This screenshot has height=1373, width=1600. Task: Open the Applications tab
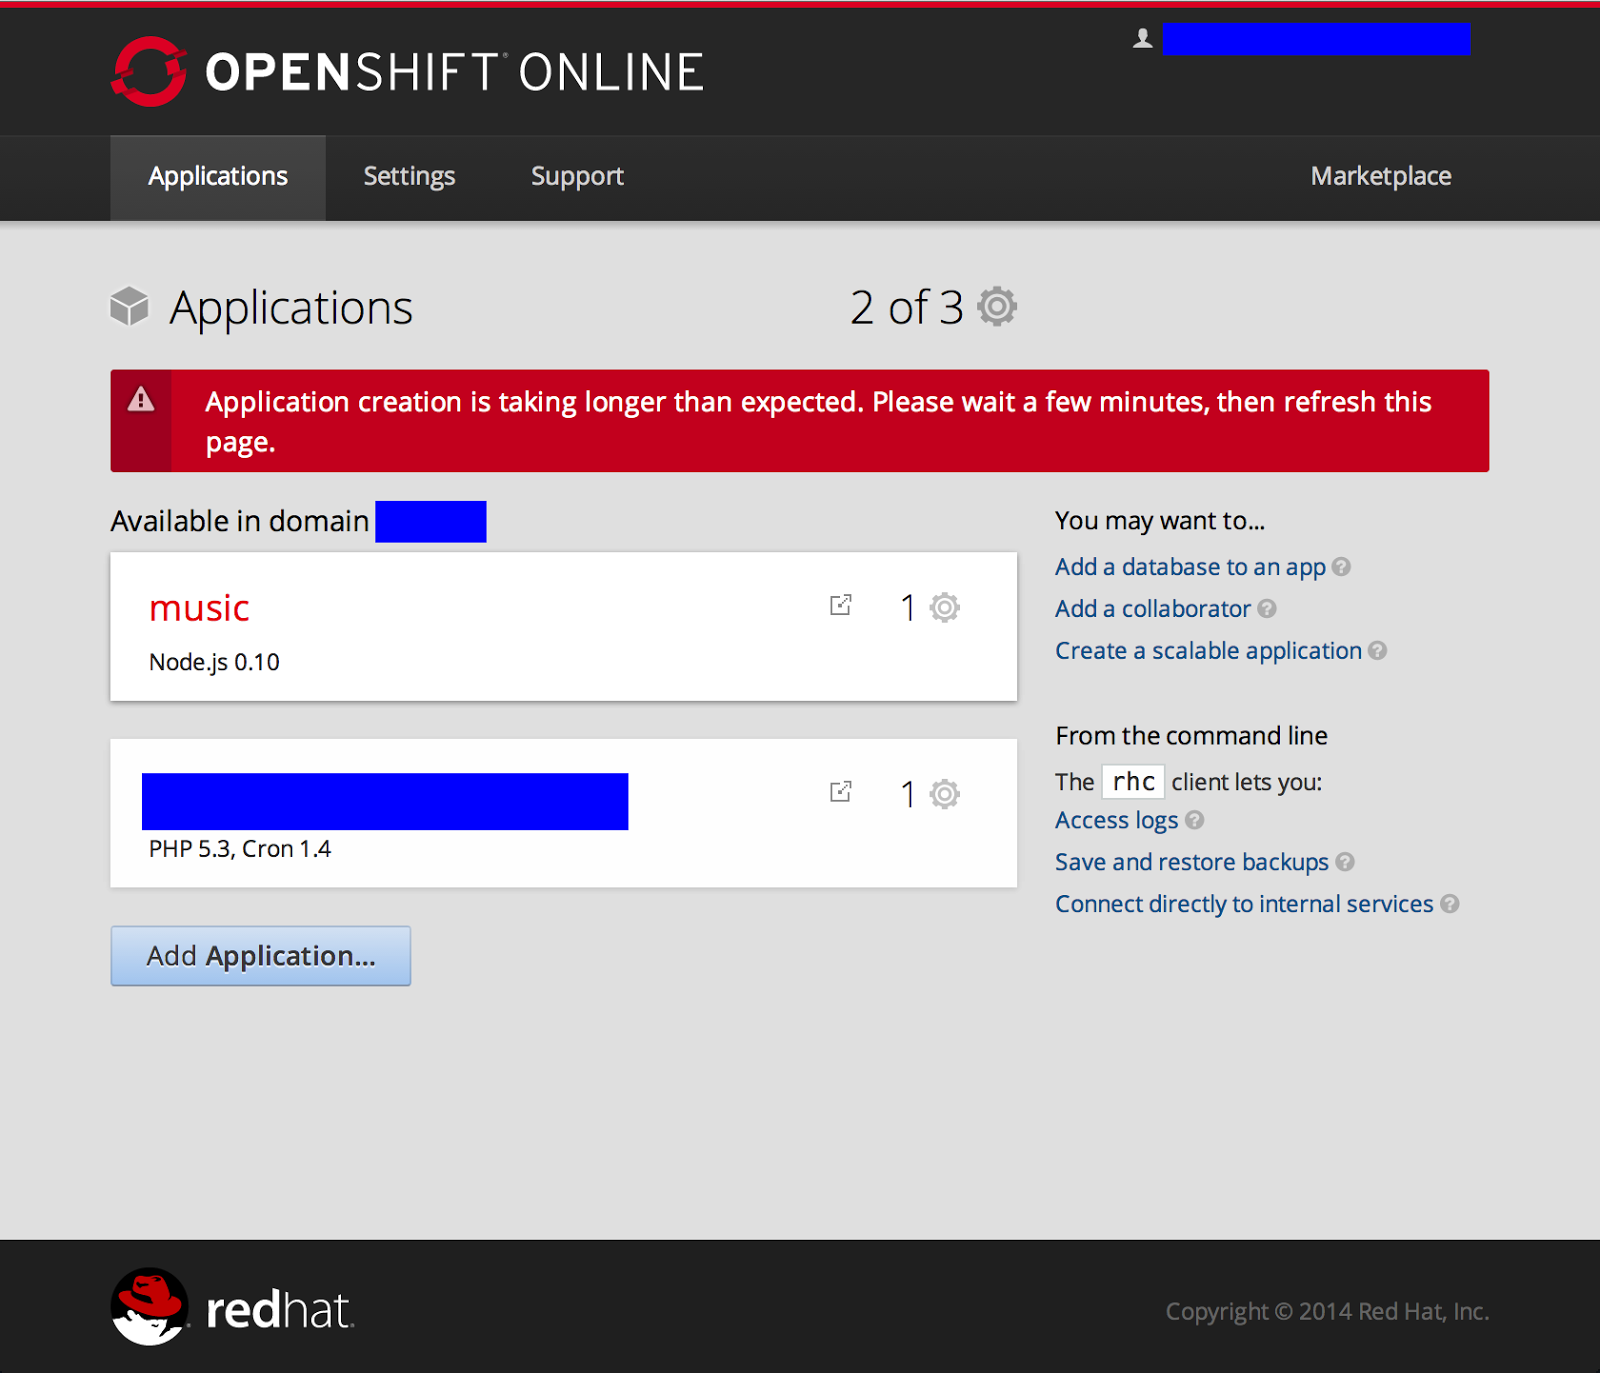[x=218, y=177]
